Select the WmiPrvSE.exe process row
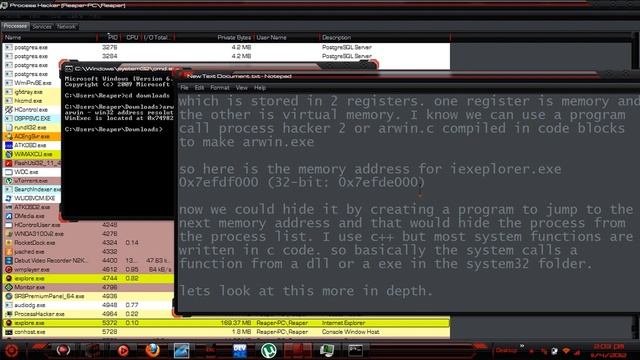Viewport: 640px width, 360px height. (32, 83)
